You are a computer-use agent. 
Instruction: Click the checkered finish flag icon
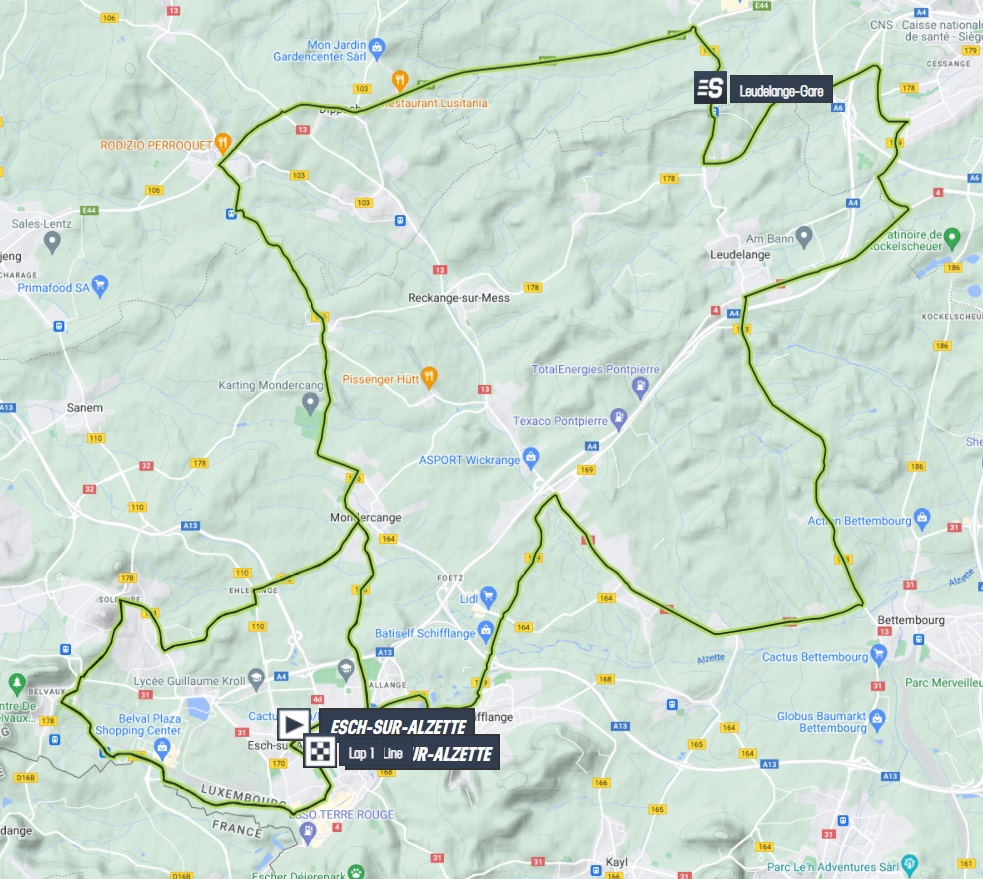[x=320, y=751]
